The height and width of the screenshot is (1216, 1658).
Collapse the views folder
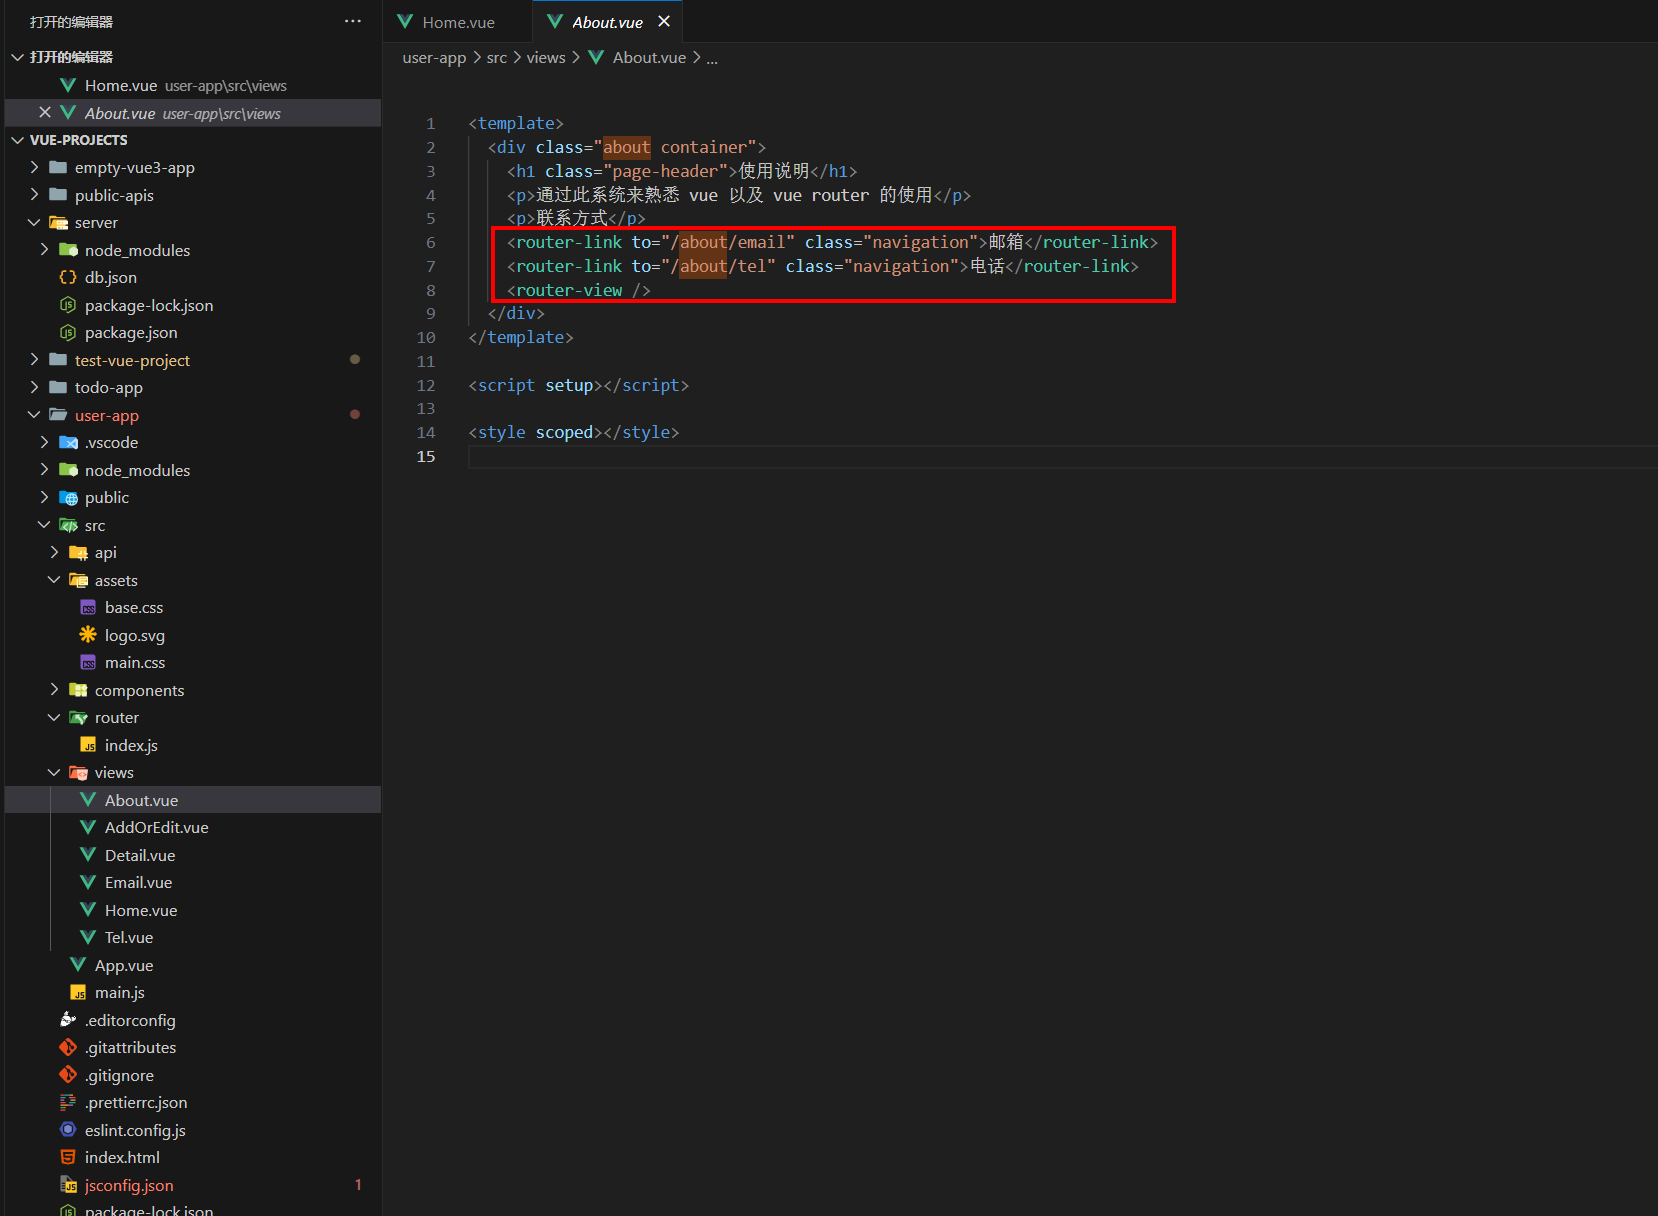(x=54, y=772)
